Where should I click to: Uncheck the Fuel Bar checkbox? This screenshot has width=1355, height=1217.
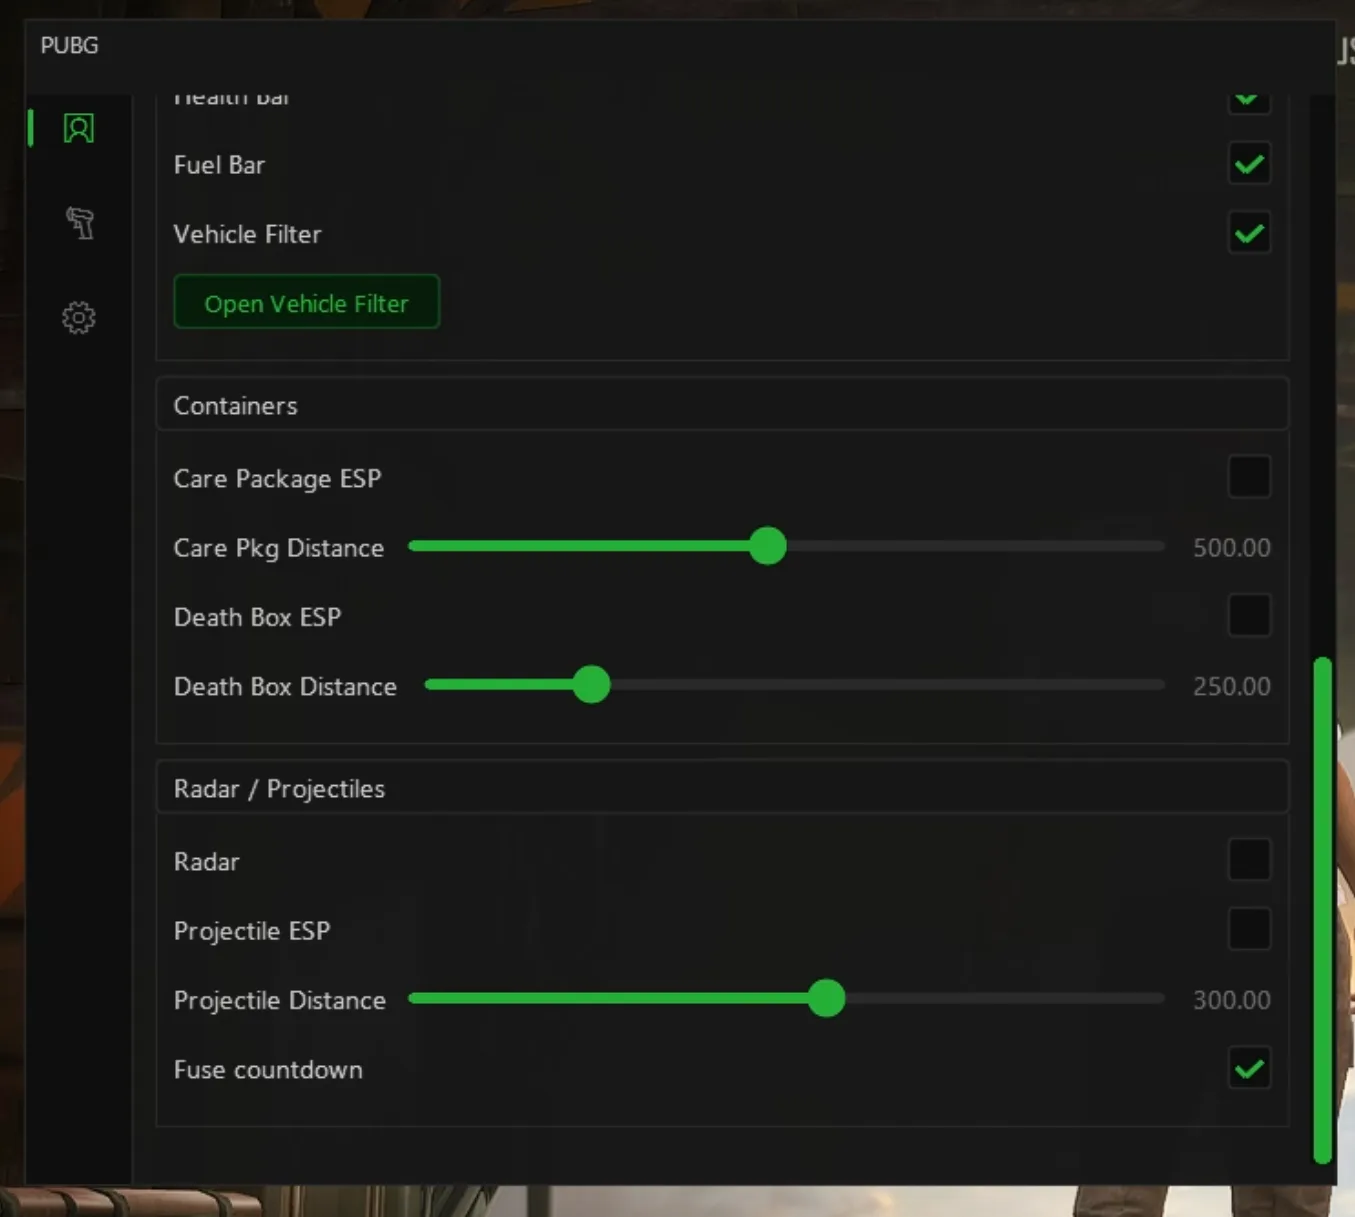[x=1249, y=164]
